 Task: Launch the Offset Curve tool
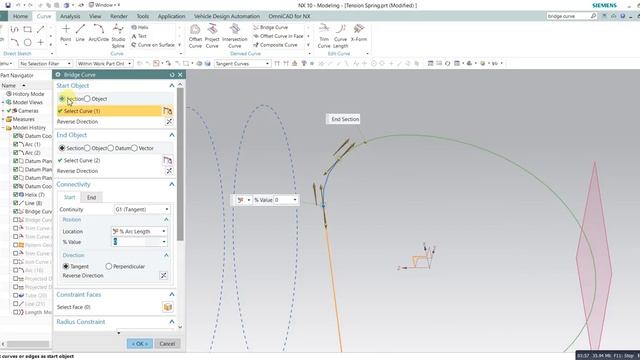pos(195,36)
